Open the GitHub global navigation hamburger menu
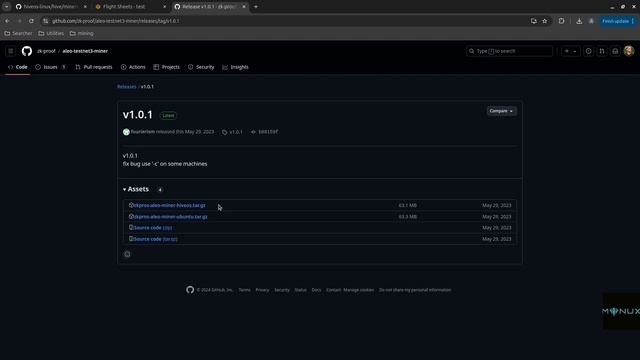 tap(11, 51)
